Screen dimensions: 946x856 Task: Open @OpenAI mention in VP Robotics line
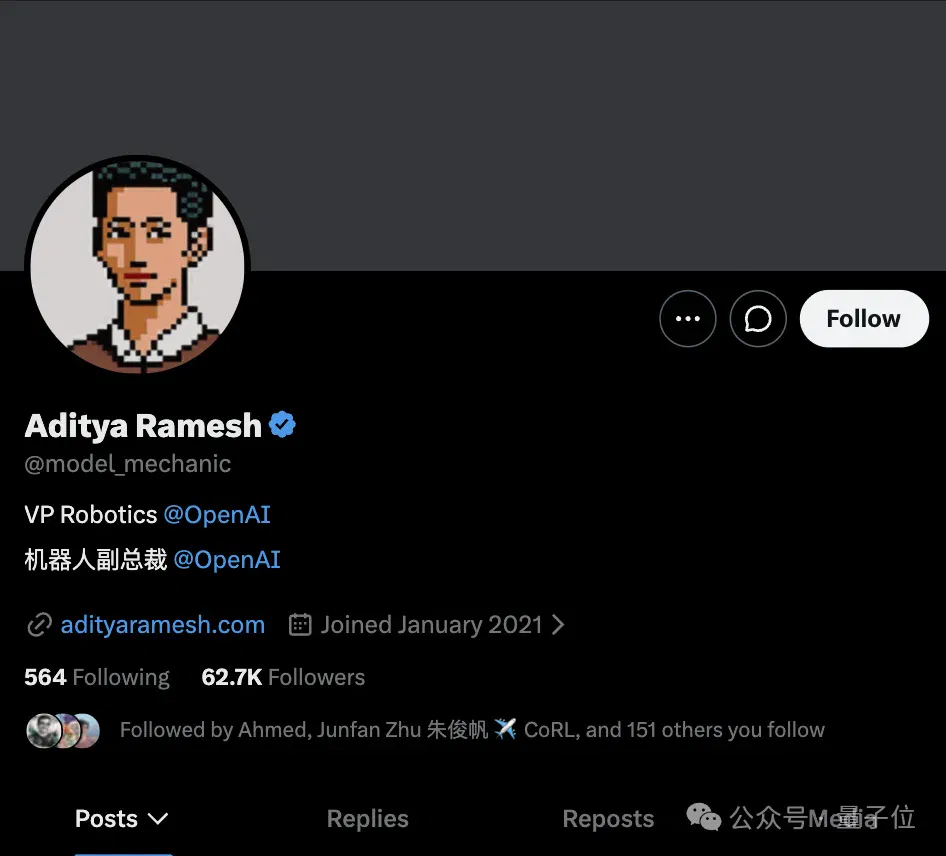pyautogui.click(x=217, y=515)
